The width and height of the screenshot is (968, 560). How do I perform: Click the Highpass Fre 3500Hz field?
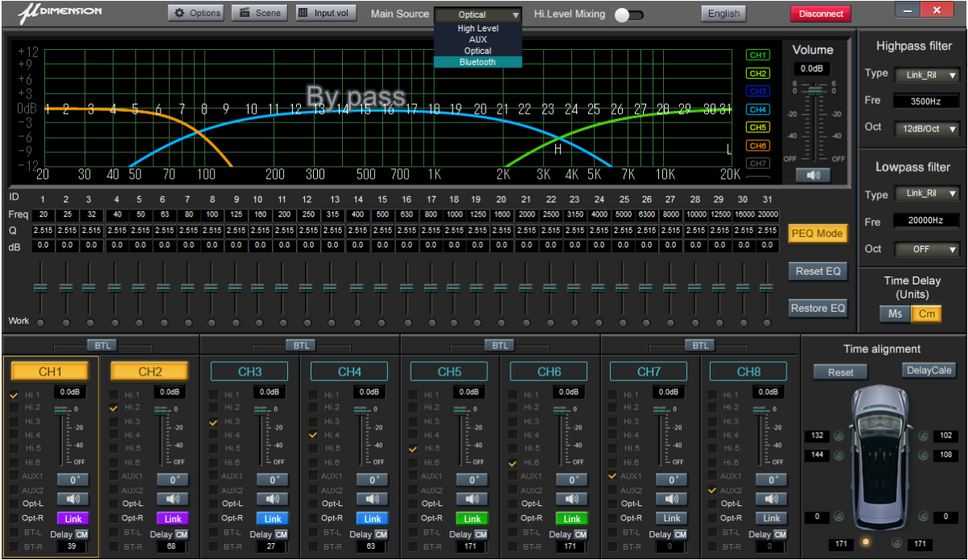pyautogui.click(x=926, y=101)
